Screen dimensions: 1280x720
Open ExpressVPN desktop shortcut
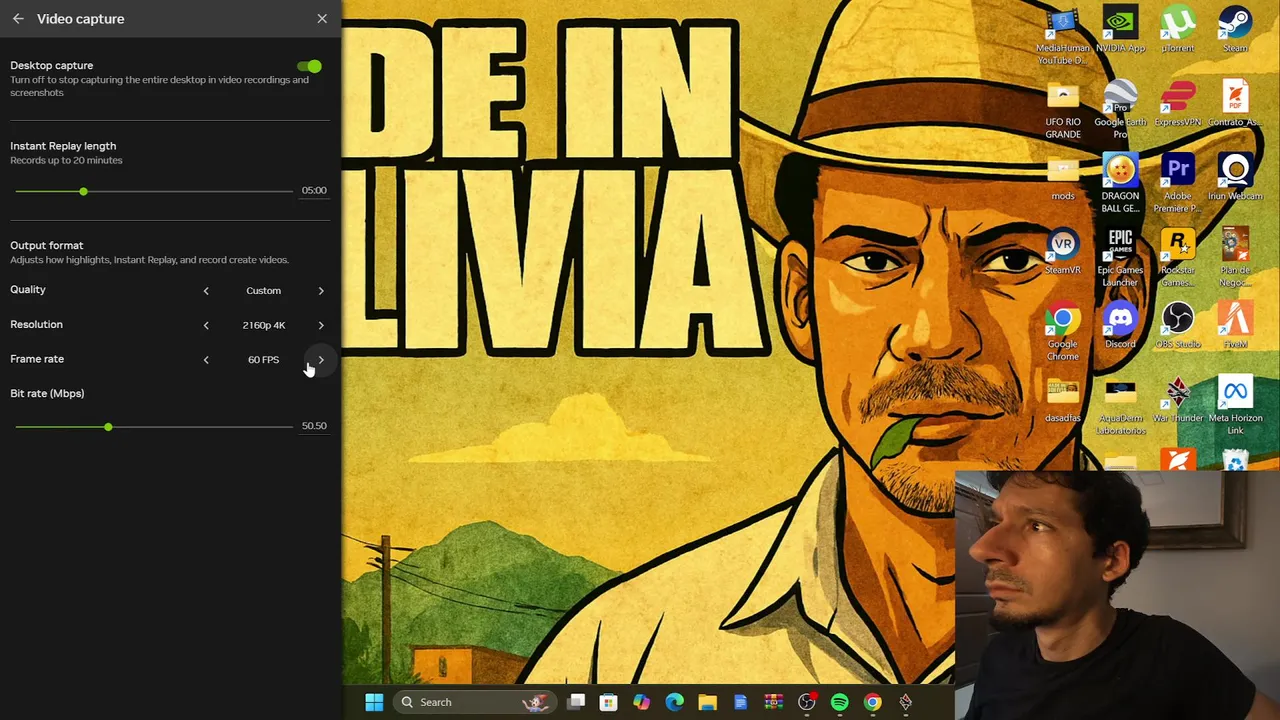coord(1178,104)
